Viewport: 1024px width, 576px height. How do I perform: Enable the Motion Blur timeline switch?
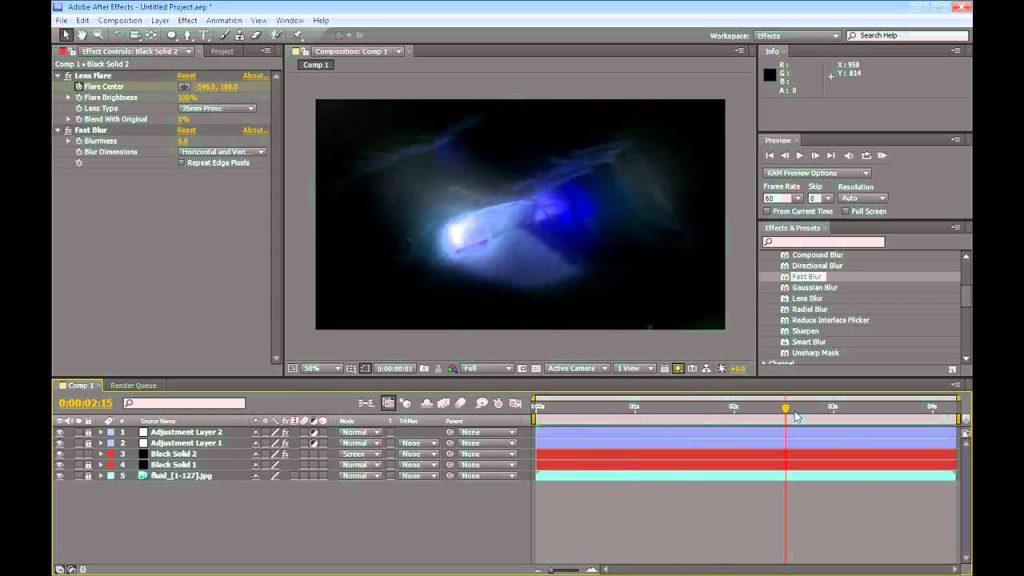460,403
